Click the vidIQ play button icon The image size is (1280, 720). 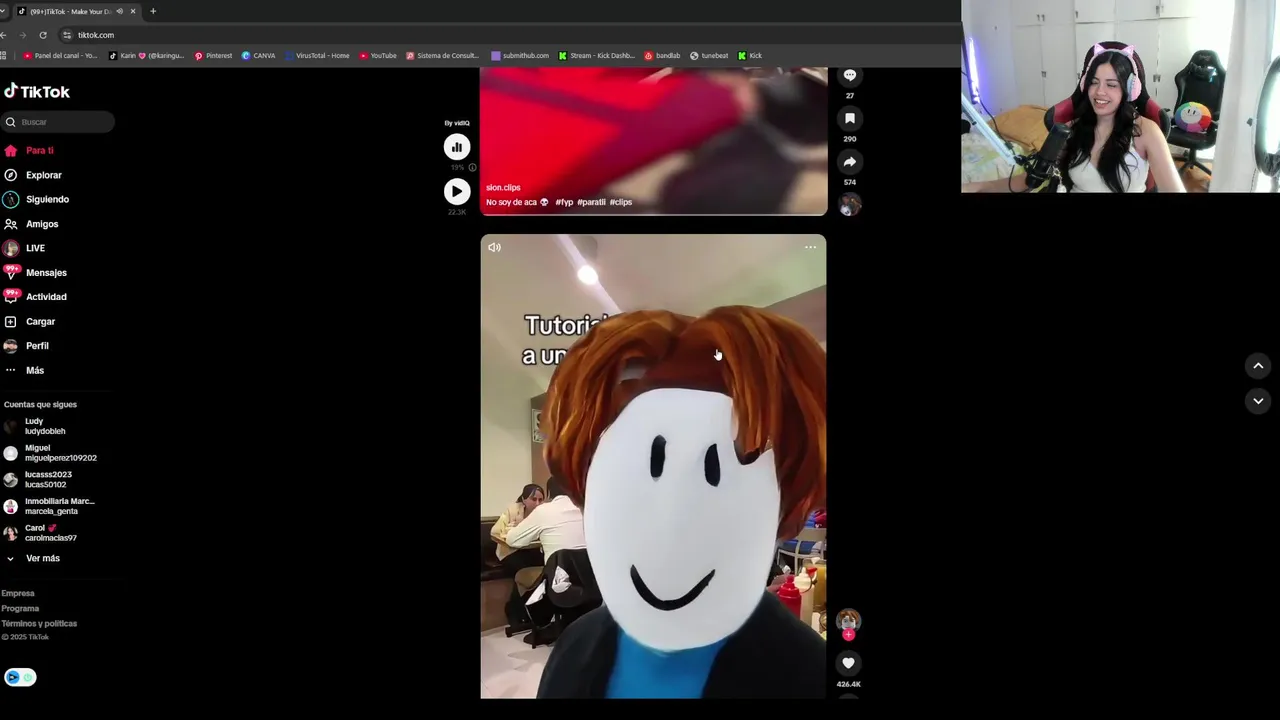457,191
